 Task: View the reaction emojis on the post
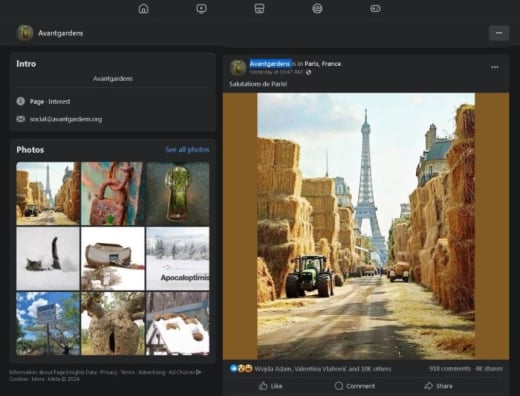(241, 369)
